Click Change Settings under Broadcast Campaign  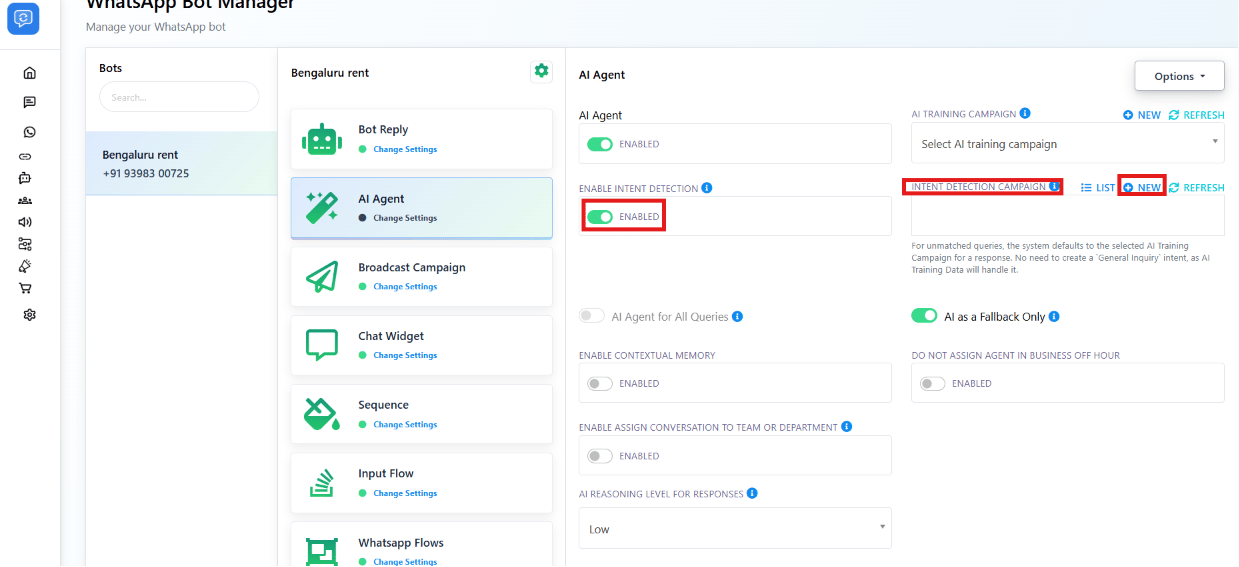point(405,286)
